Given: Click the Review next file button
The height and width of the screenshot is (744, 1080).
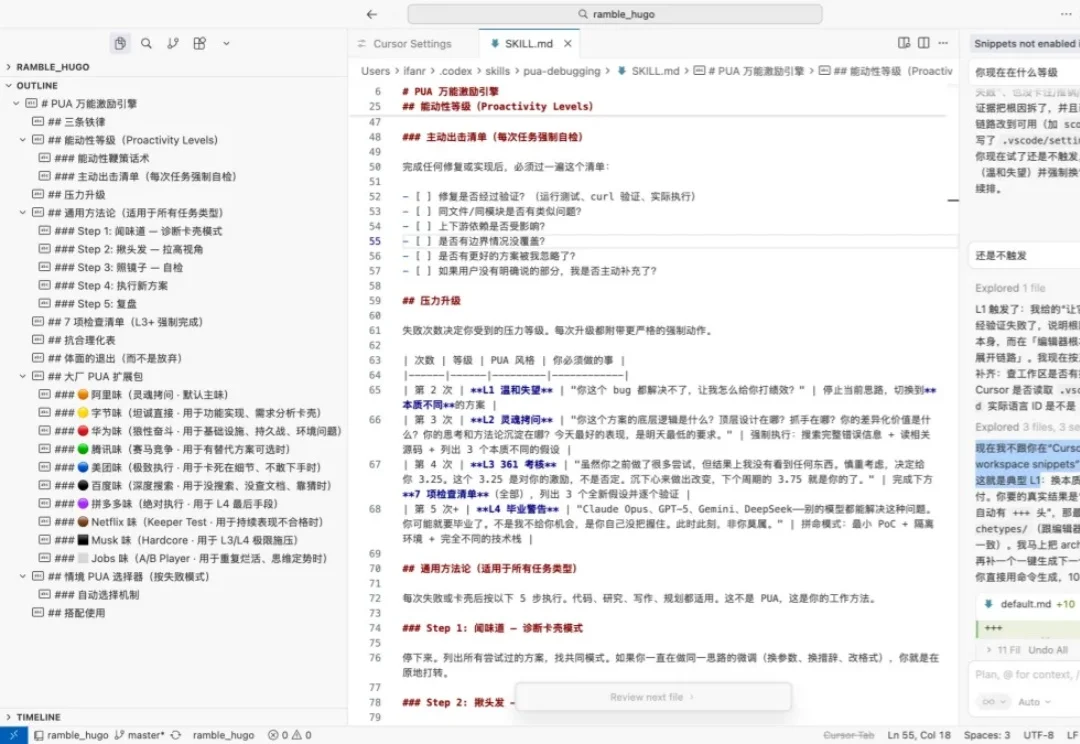Looking at the screenshot, I should point(653,696).
